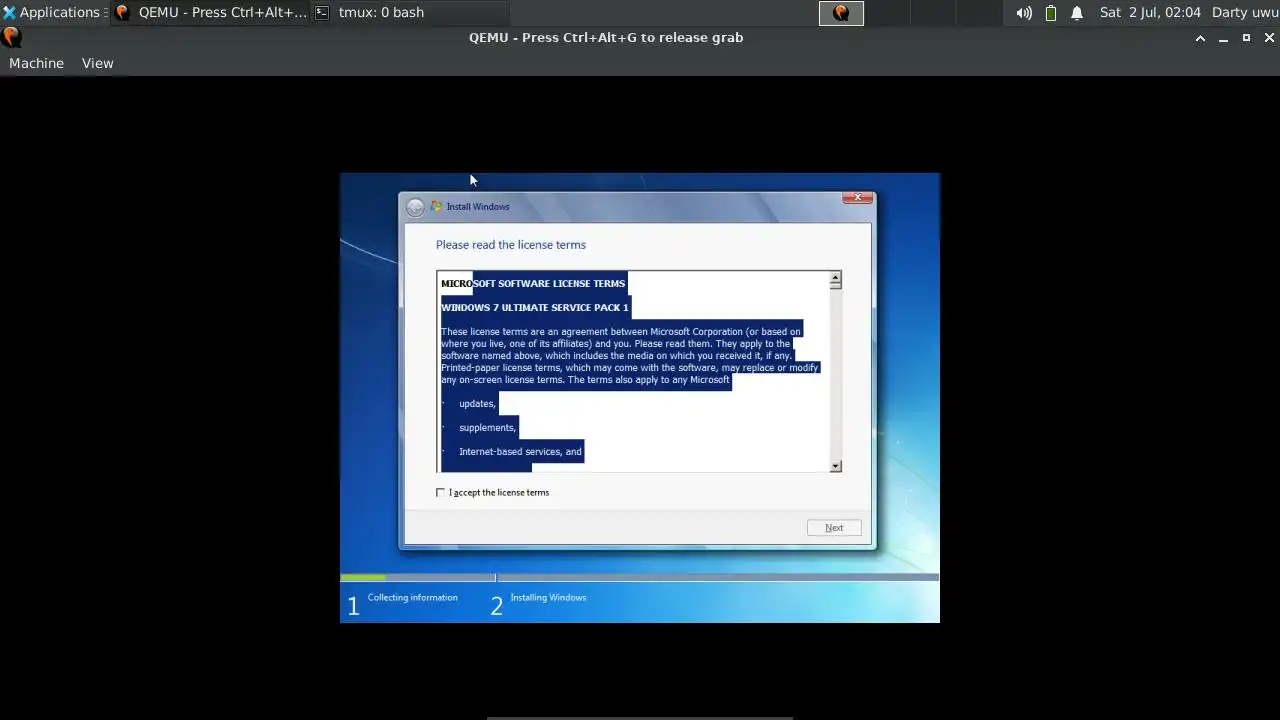Click the 'Installing Windows' step label

(548, 597)
